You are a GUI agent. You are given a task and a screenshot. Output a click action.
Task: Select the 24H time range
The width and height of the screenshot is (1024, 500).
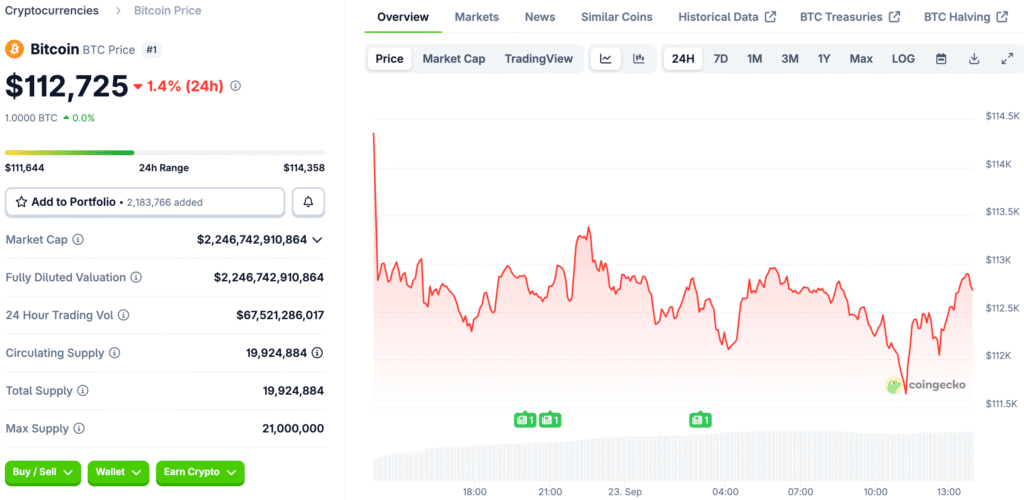pos(683,59)
